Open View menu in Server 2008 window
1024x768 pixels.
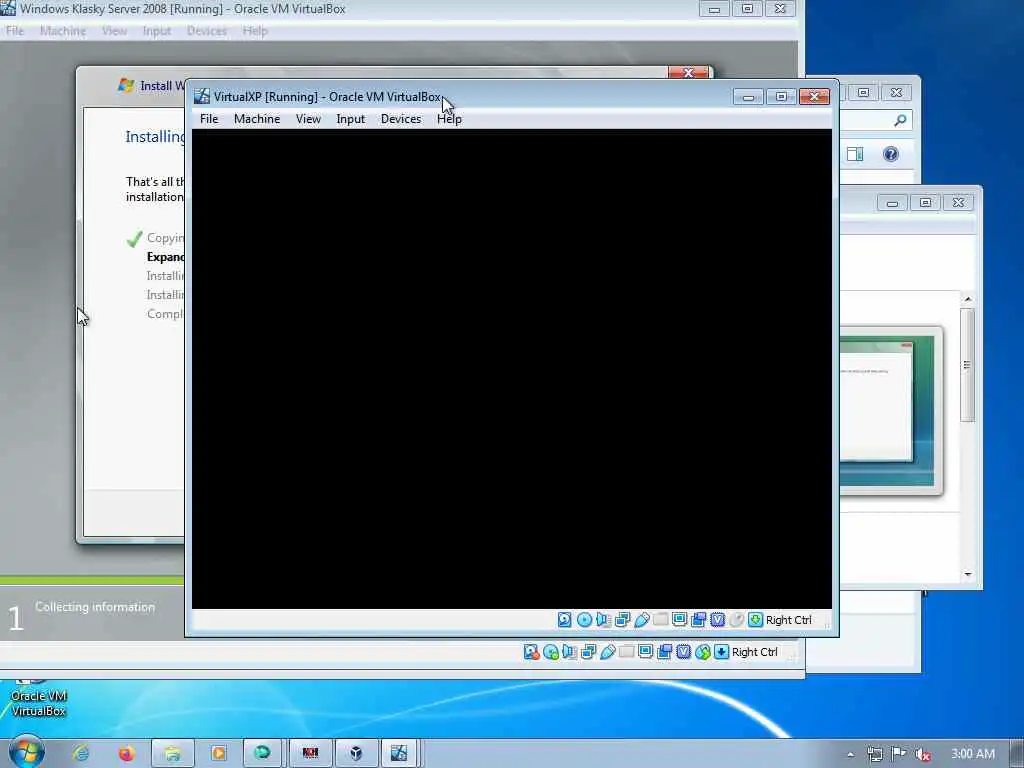(114, 31)
